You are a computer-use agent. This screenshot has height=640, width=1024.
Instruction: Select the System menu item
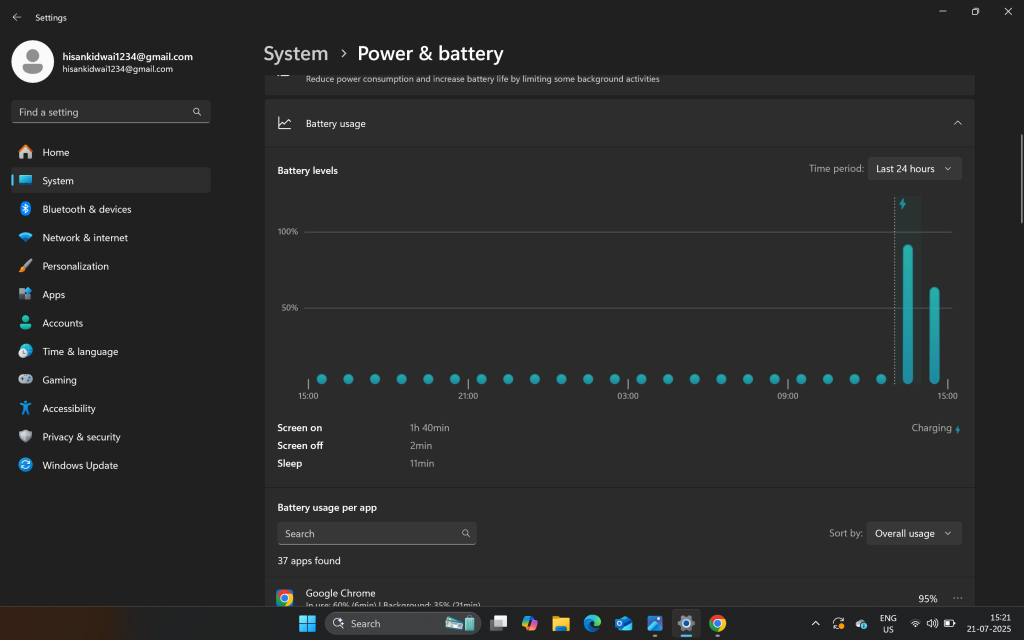56,180
